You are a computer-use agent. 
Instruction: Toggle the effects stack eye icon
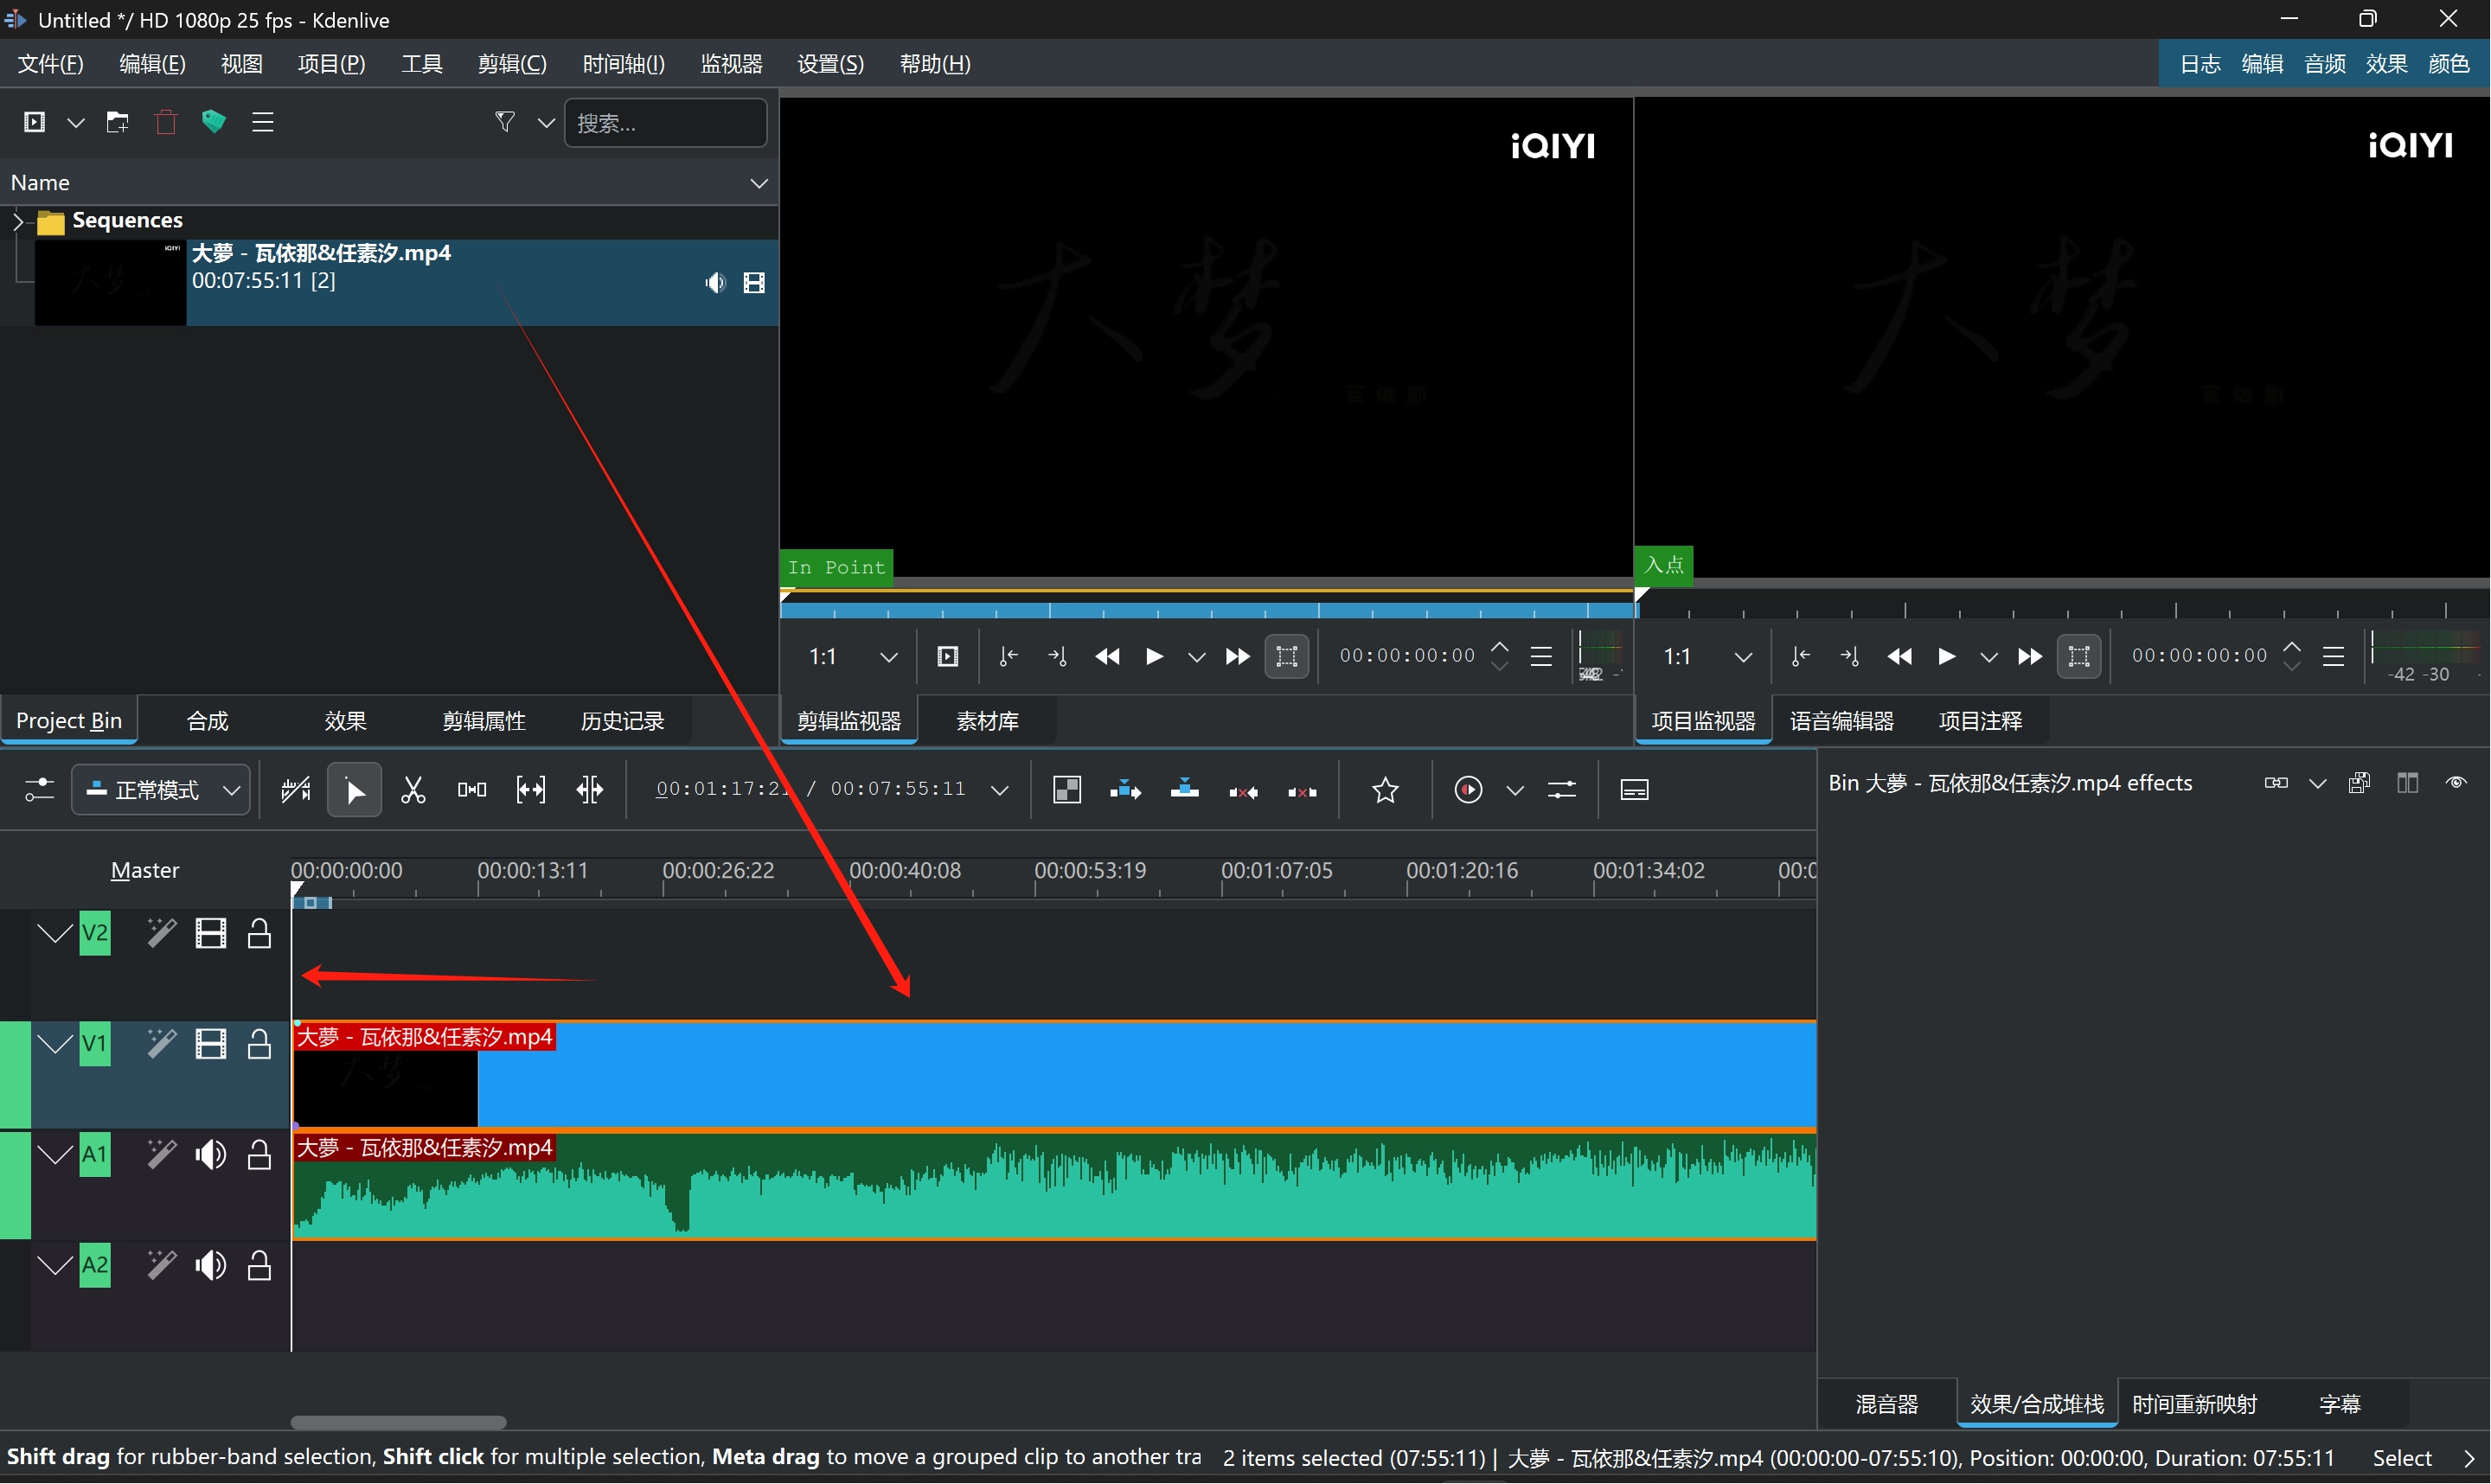2457,783
